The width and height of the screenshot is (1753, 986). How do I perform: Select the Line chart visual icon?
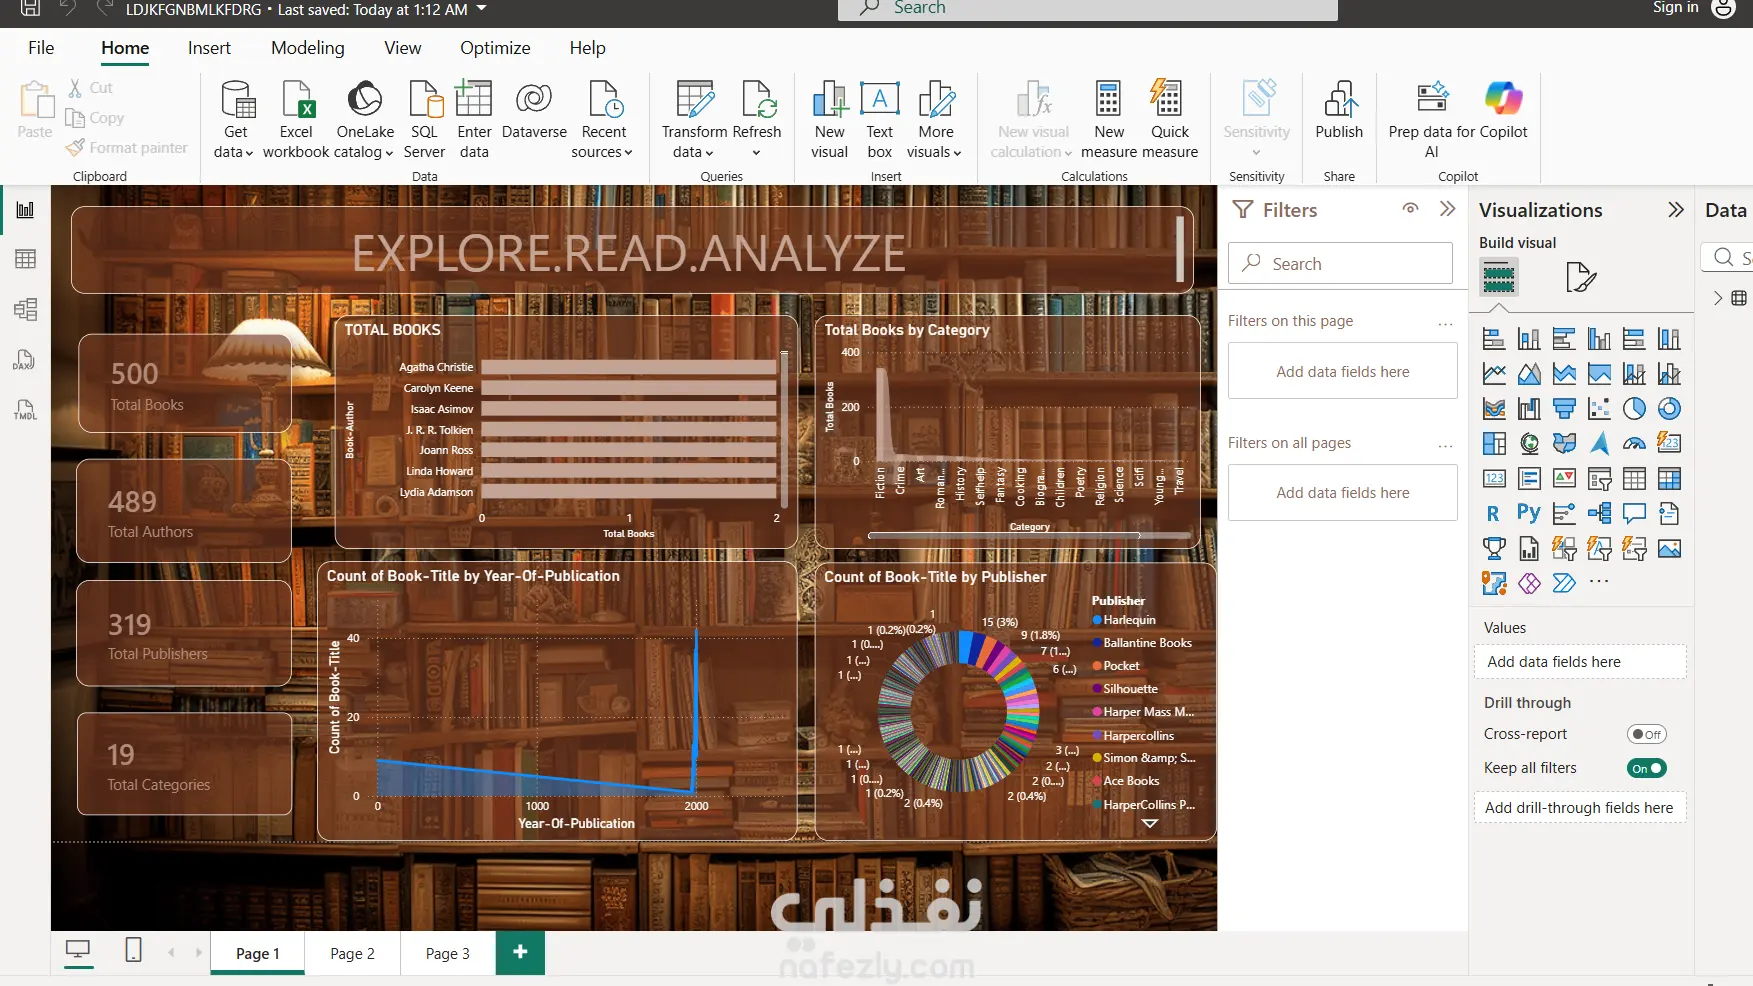click(1494, 374)
